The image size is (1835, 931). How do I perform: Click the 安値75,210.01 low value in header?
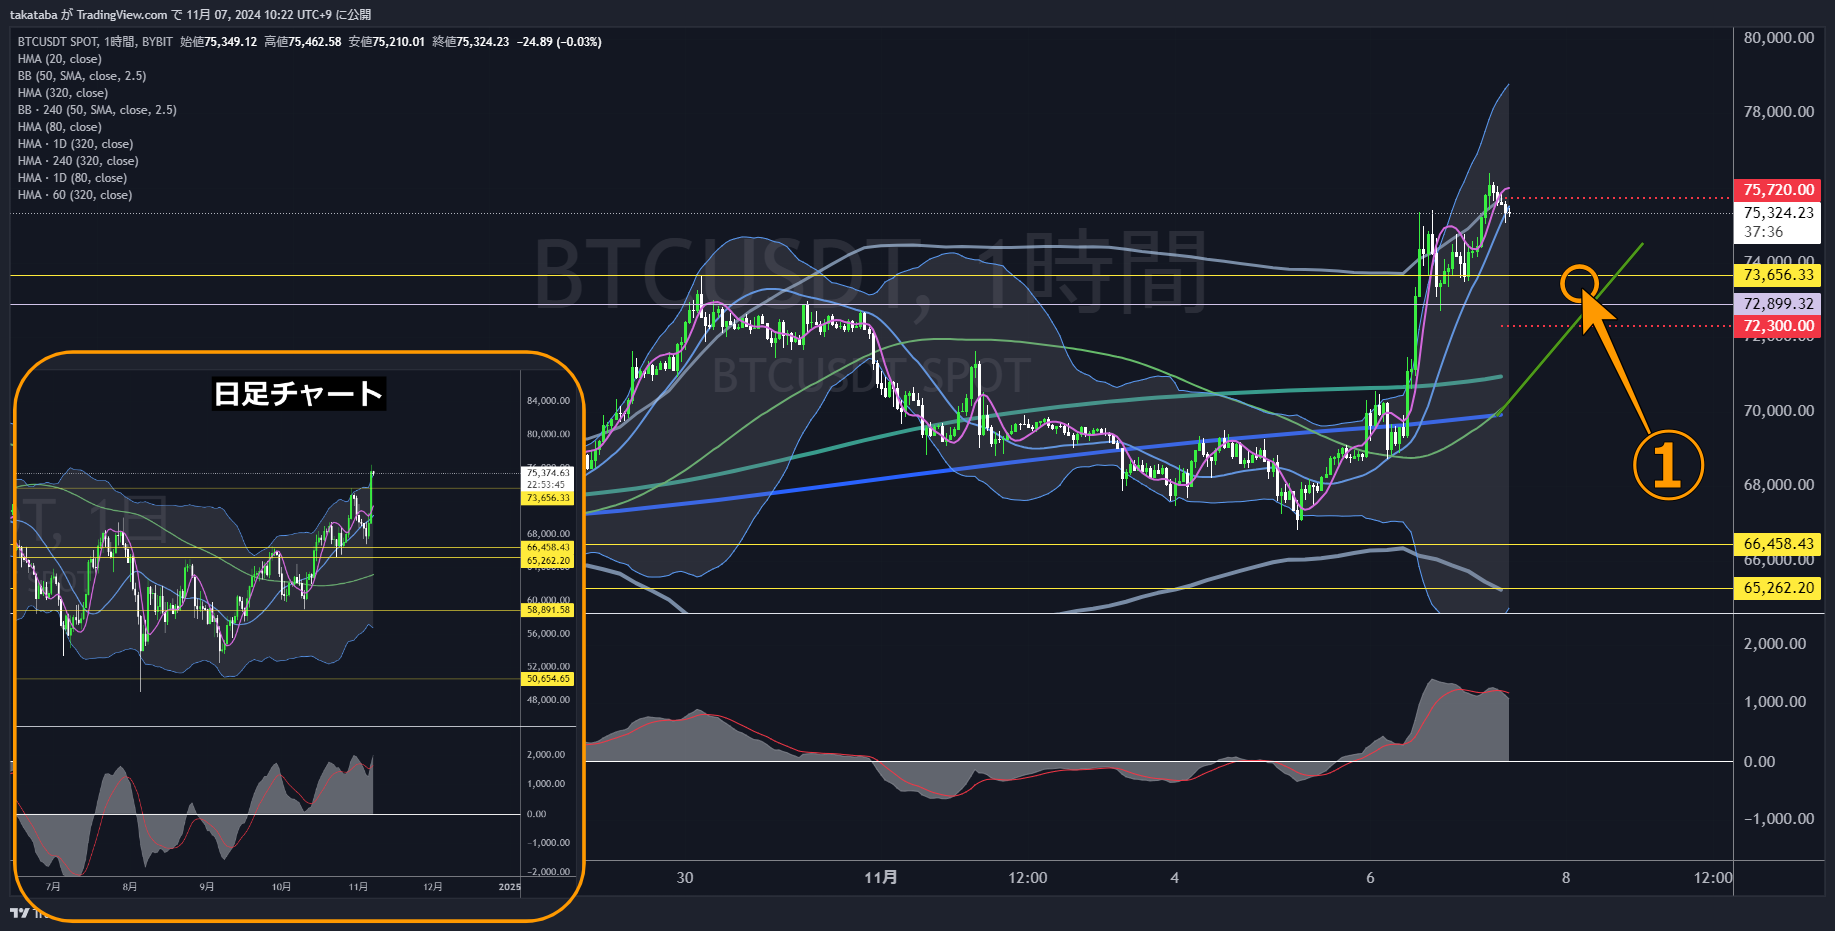coord(387,42)
